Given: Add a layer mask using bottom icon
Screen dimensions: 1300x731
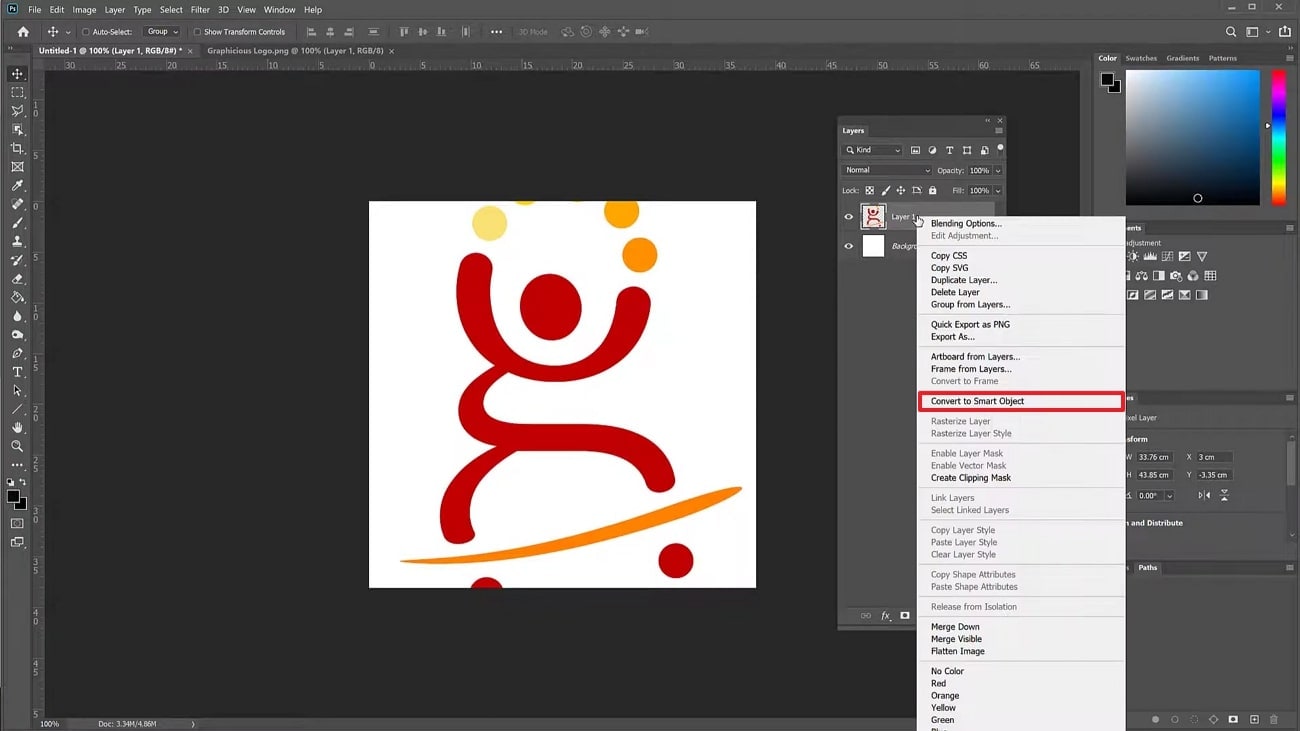Looking at the screenshot, I should [905, 616].
